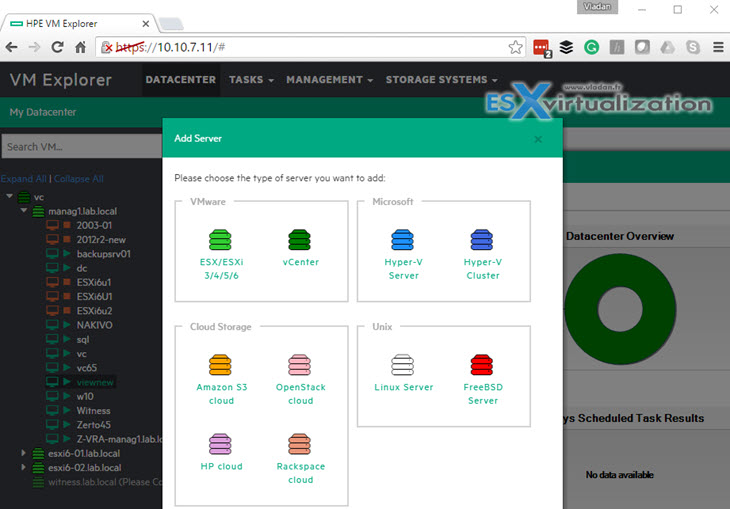Open the Storage Systems dropdown menu
730x509 pixels.
441,80
